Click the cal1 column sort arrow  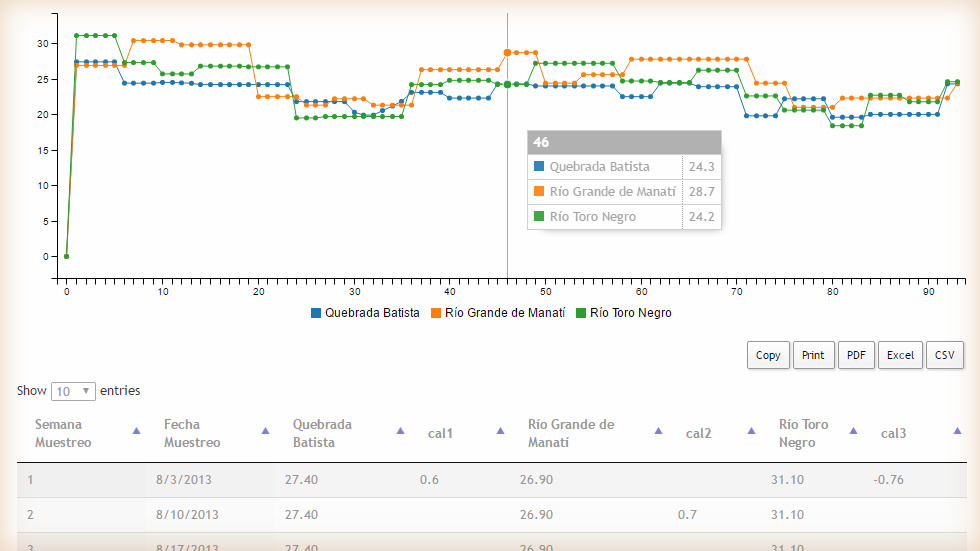500,431
